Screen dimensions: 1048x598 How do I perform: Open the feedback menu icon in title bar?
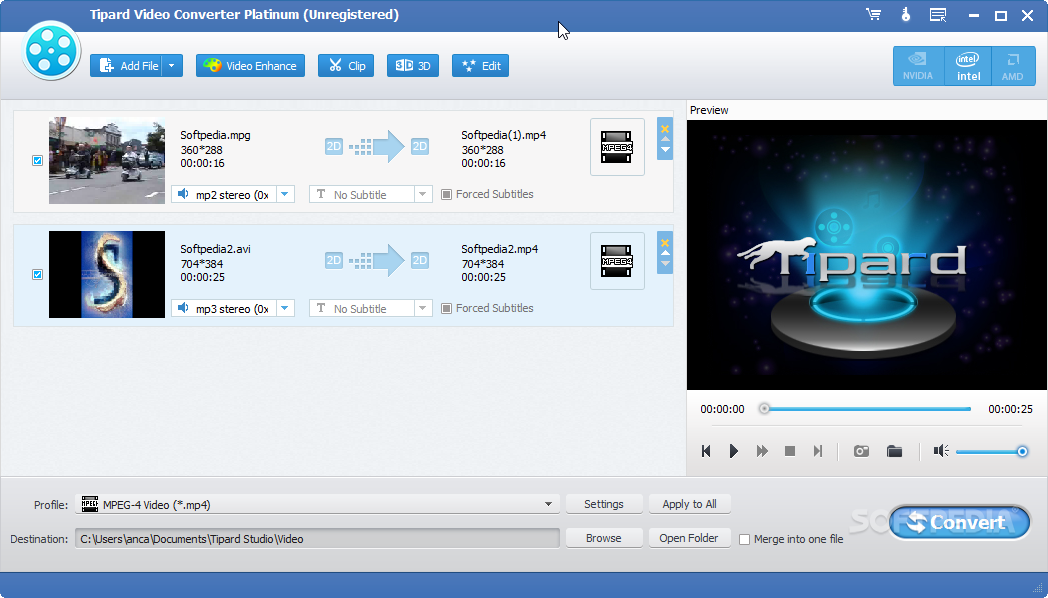pos(938,15)
